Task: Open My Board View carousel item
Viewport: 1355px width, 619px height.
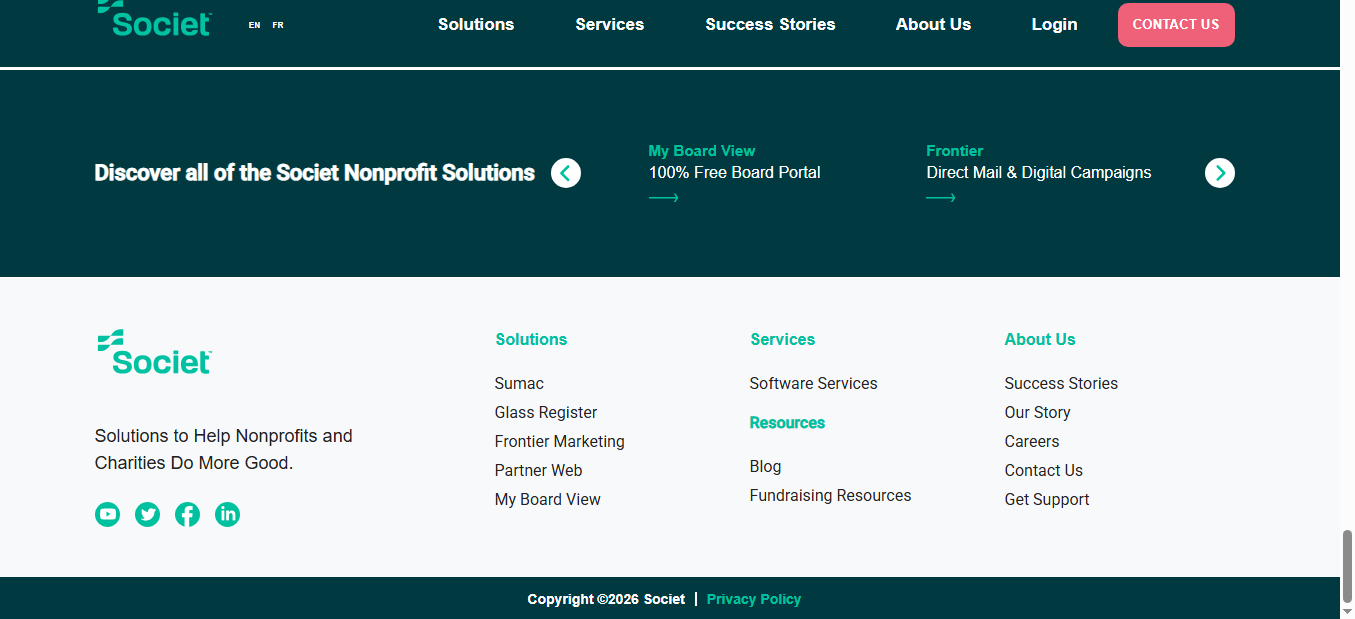Action: point(734,172)
